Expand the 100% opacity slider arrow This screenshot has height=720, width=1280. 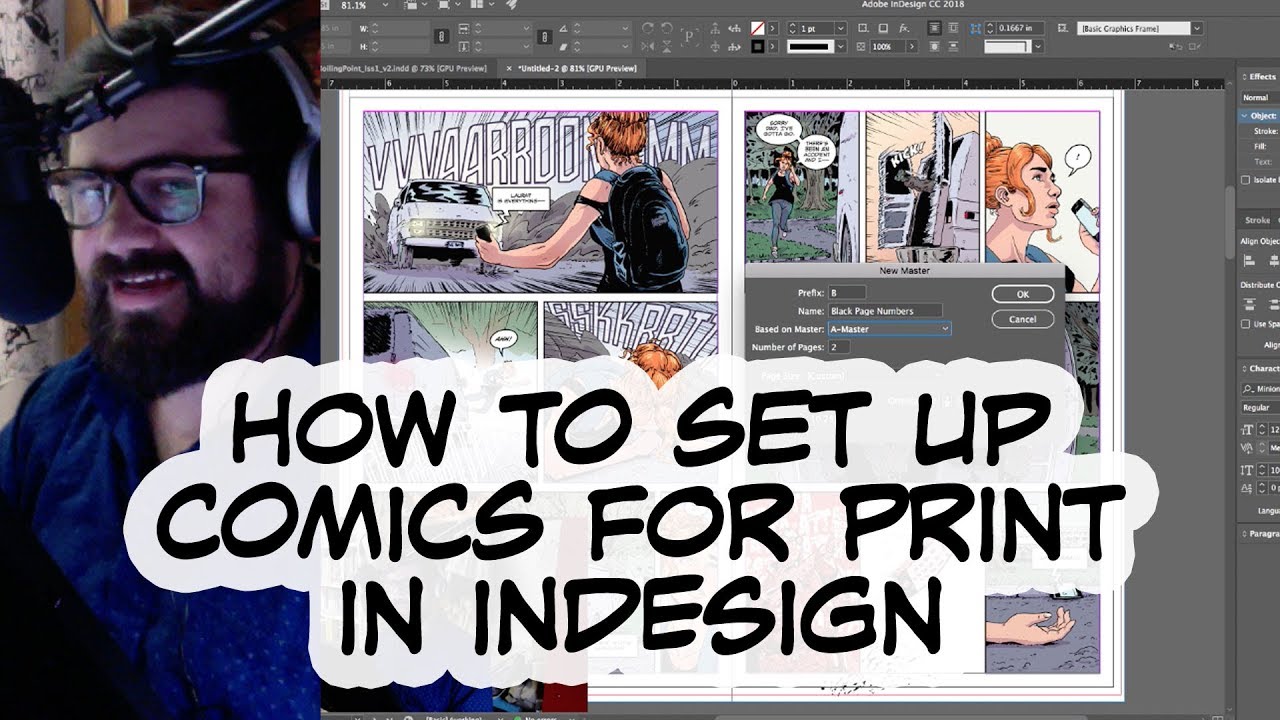[x=912, y=47]
